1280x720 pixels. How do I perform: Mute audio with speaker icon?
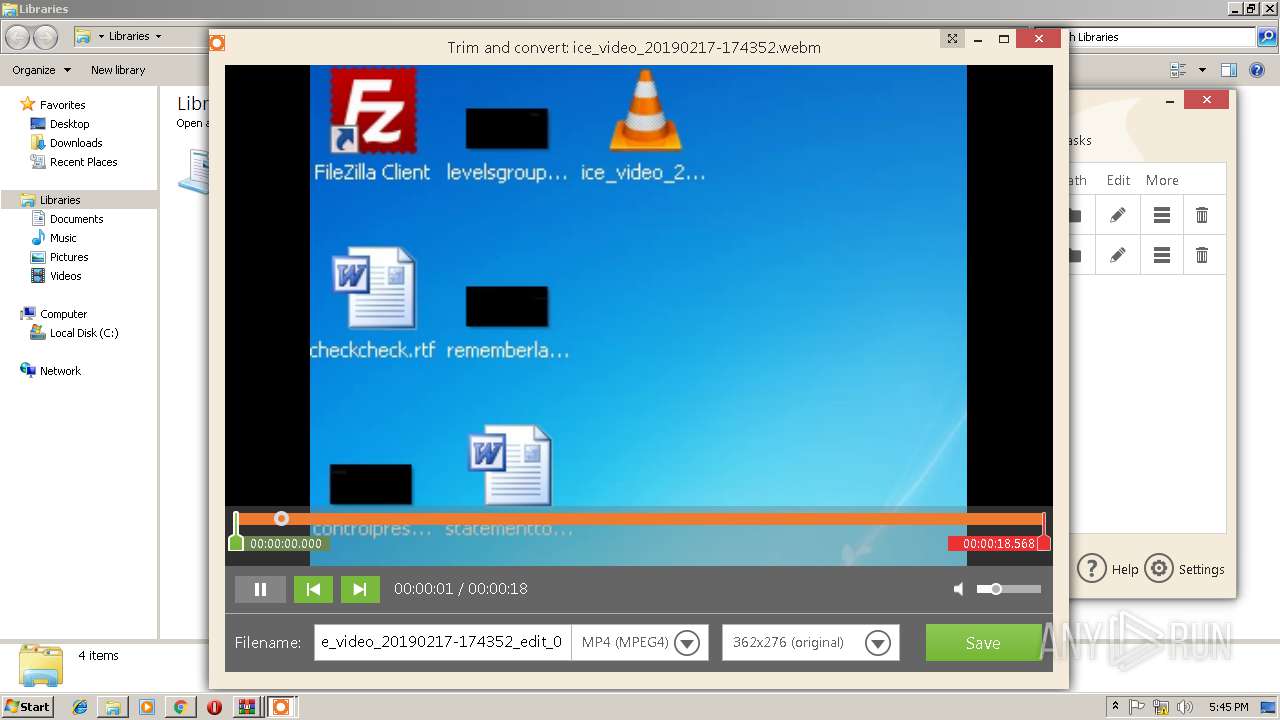pyautogui.click(x=958, y=589)
